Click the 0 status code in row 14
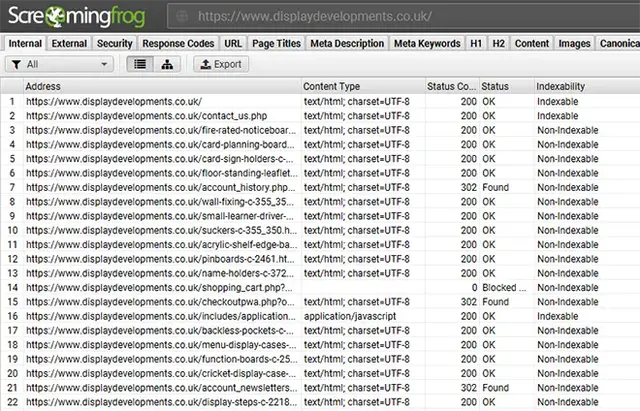 [x=474, y=288]
